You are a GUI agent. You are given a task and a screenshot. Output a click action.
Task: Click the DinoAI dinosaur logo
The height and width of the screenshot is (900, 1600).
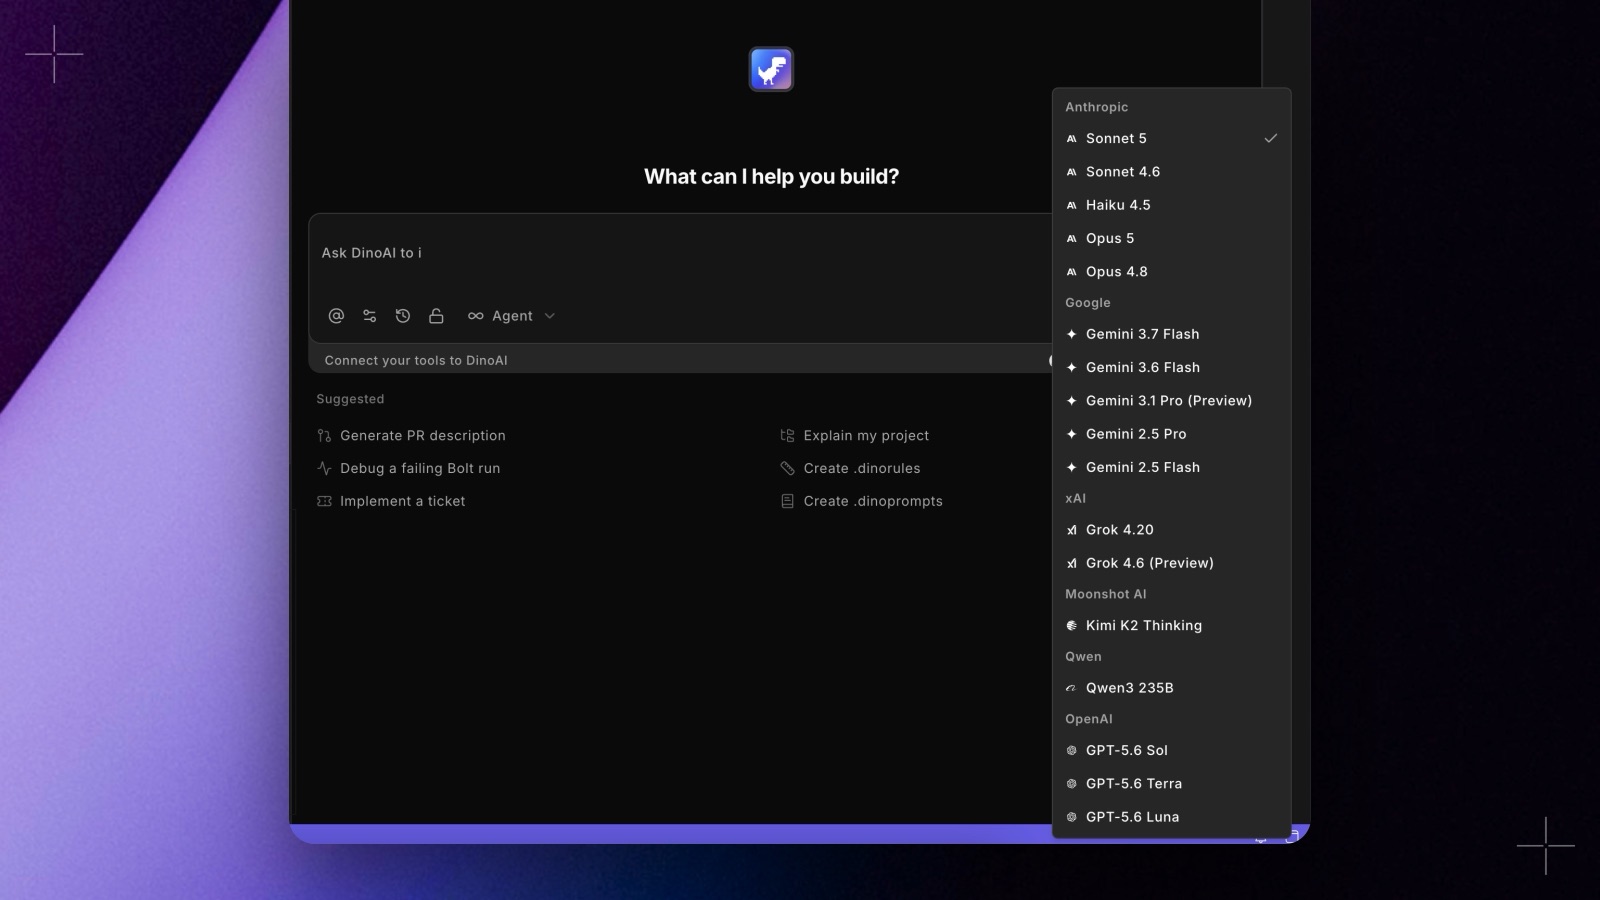tap(771, 69)
